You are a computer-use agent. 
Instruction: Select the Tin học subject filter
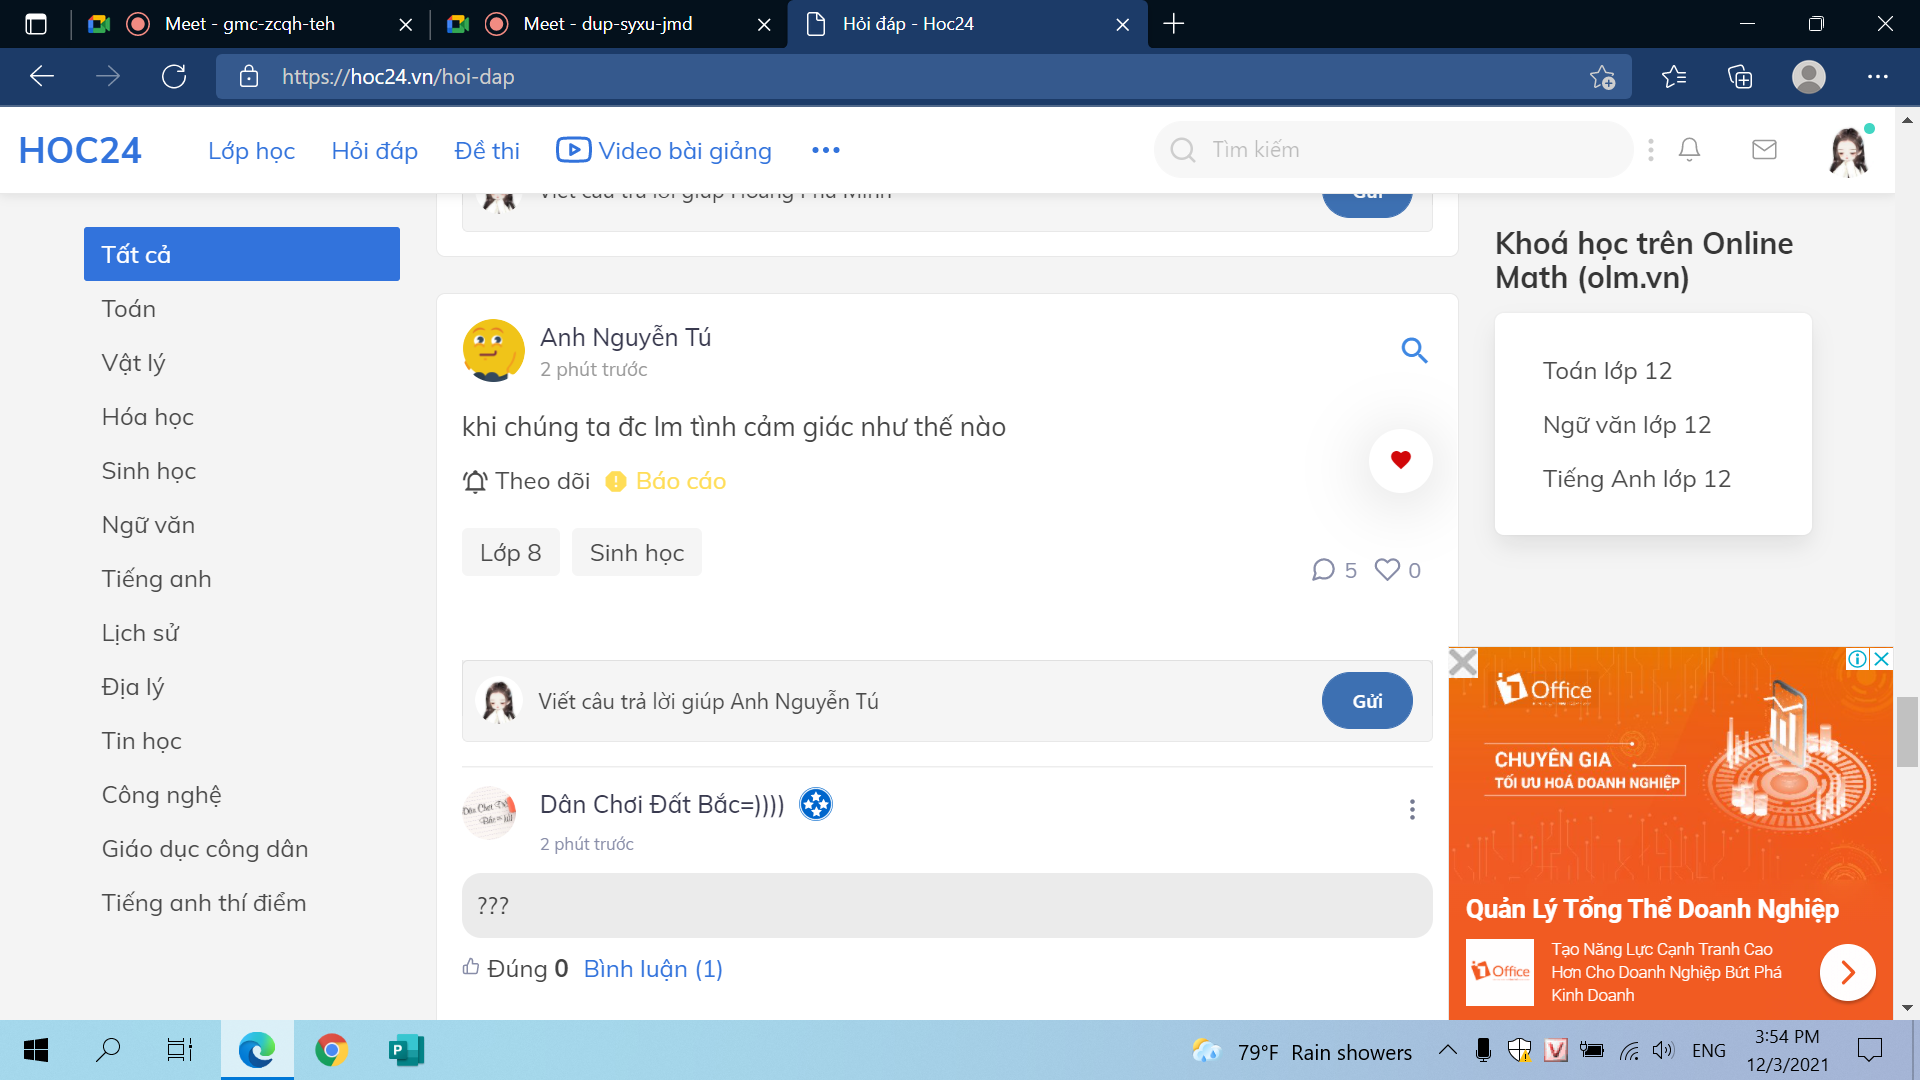(x=141, y=741)
